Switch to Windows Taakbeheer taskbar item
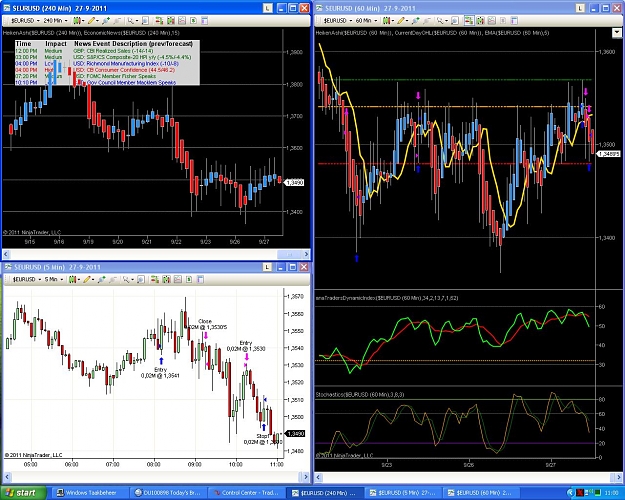The image size is (625, 500). click(89, 493)
